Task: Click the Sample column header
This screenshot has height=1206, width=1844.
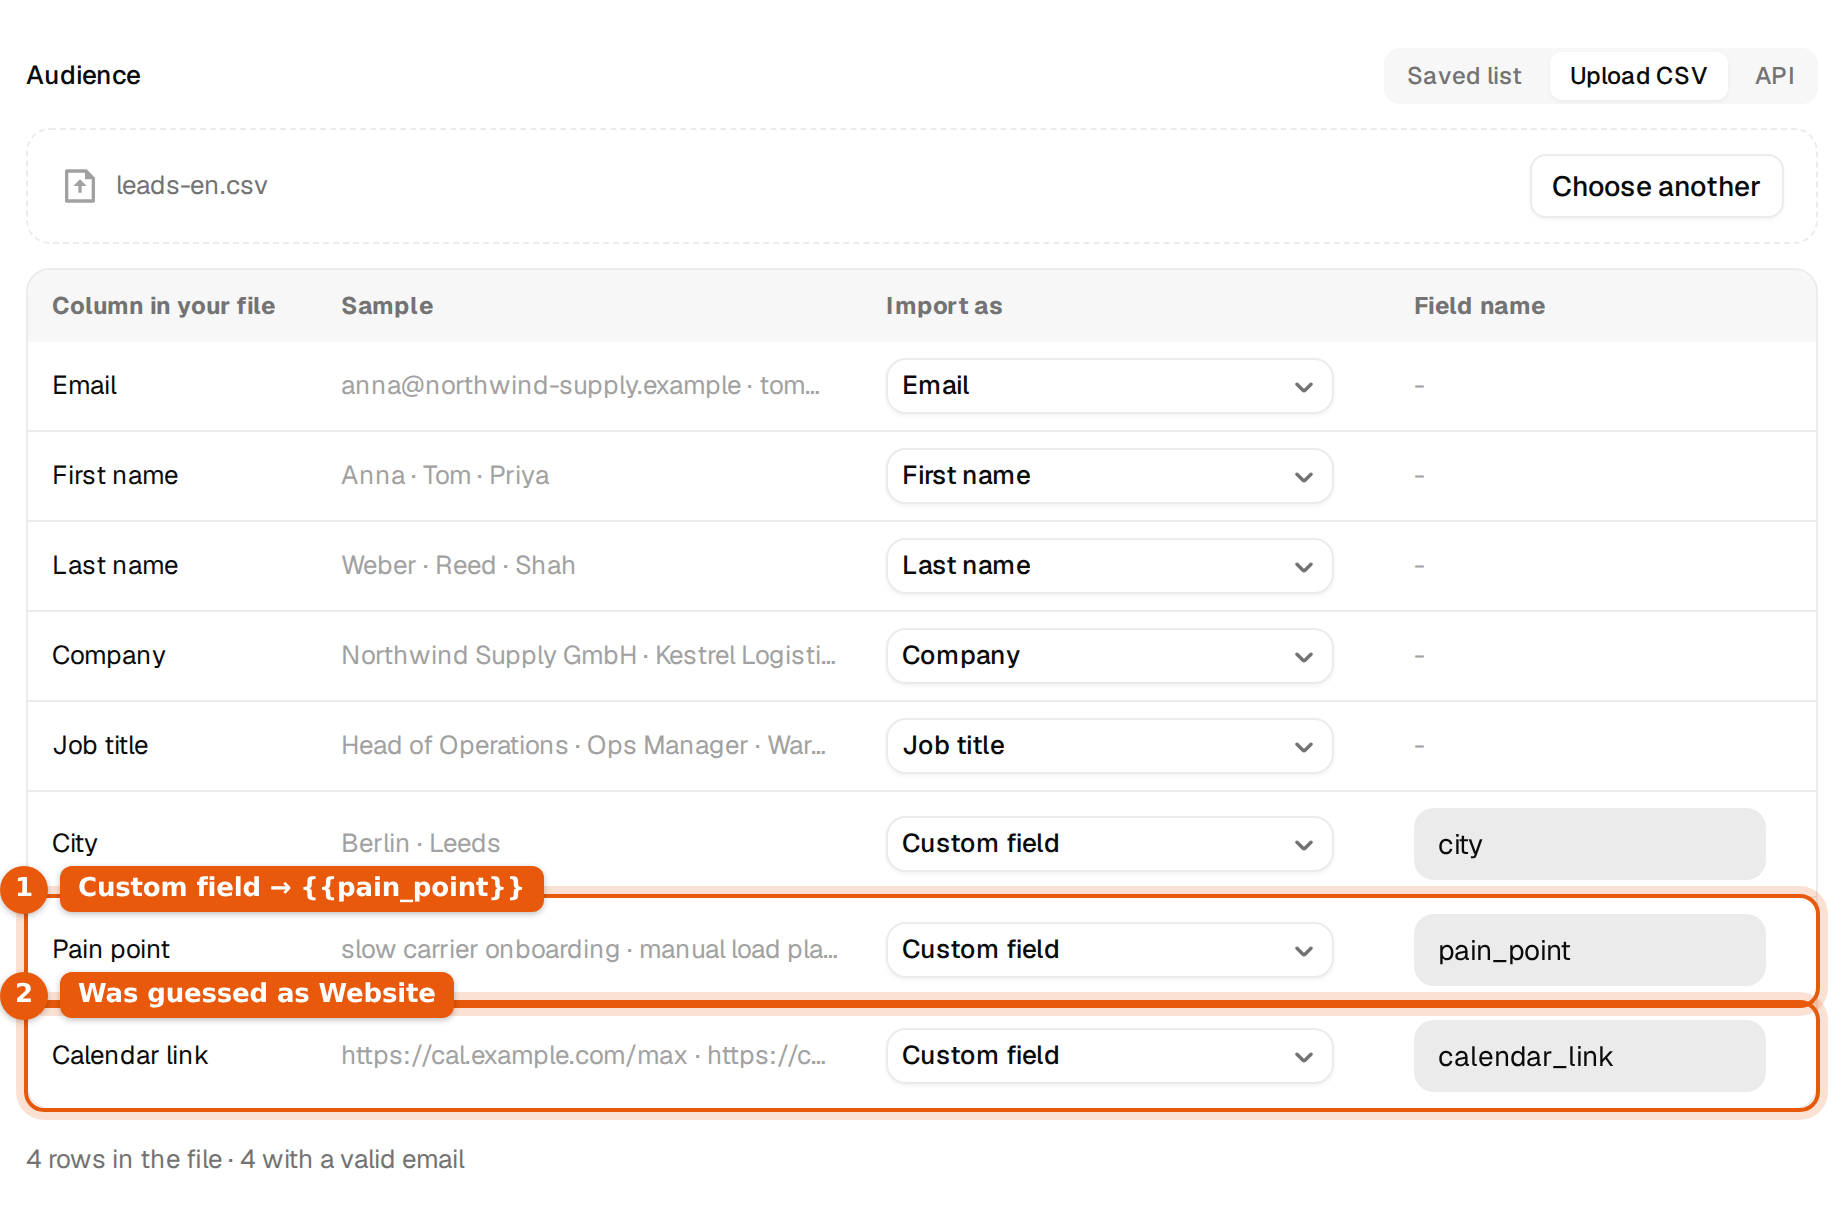Action: point(387,306)
